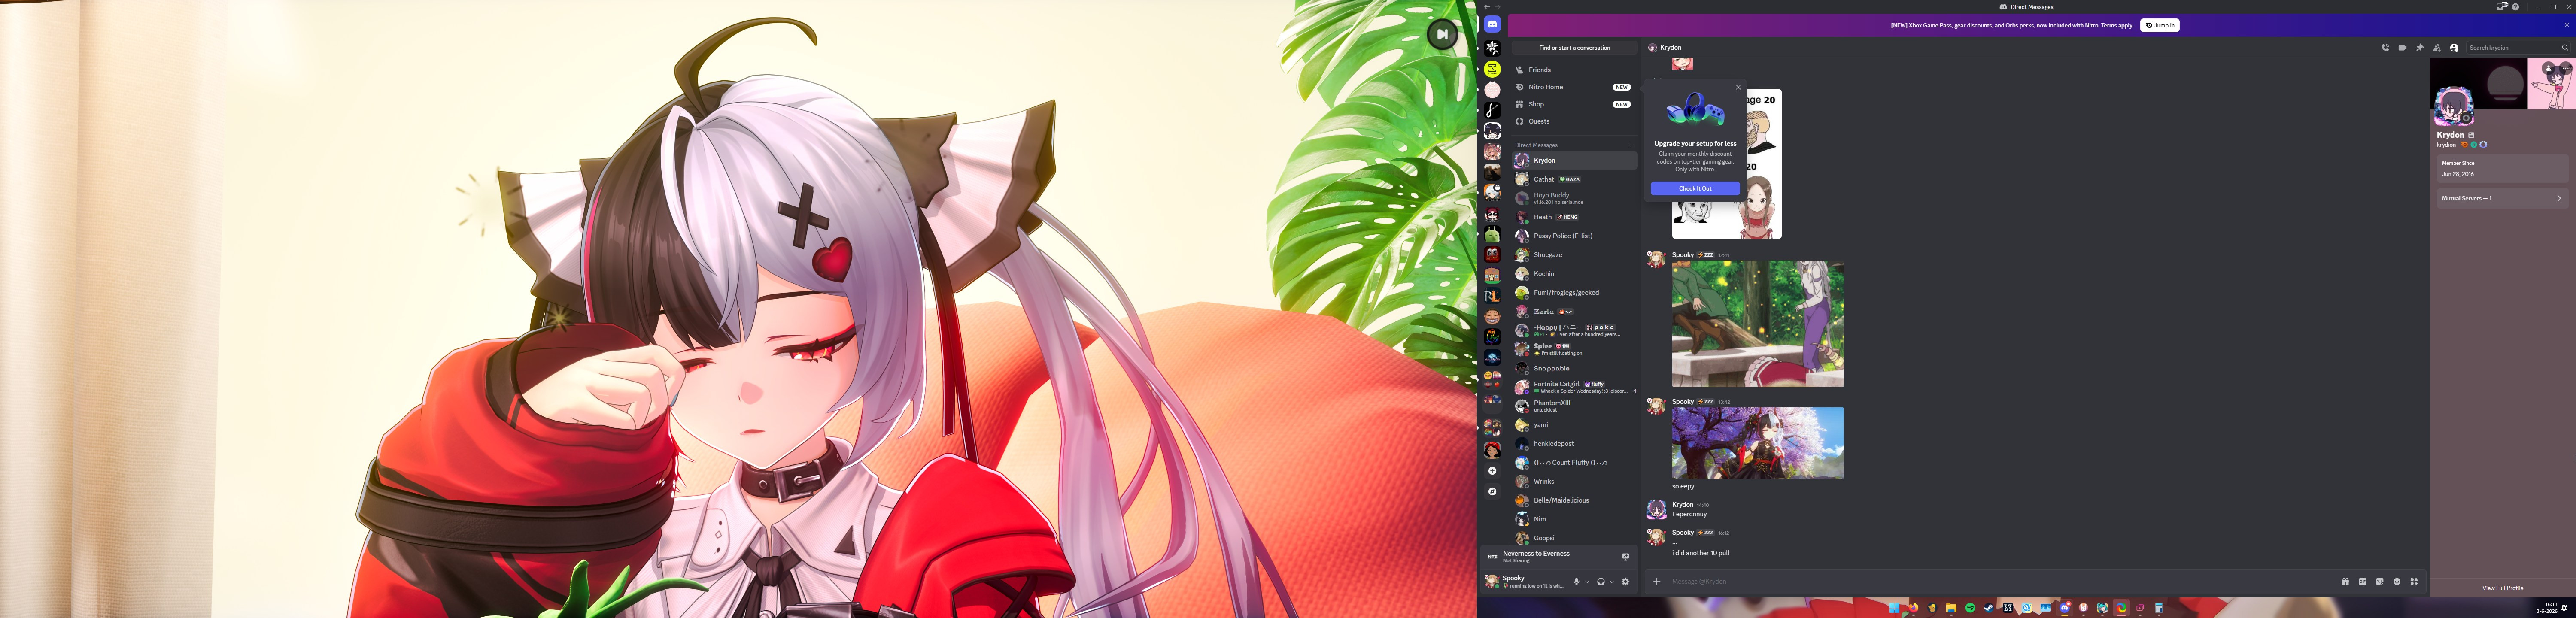The image size is (2576, 618).
Task: Open the PhantomXIII direct message
Action: pos(1574,406)
